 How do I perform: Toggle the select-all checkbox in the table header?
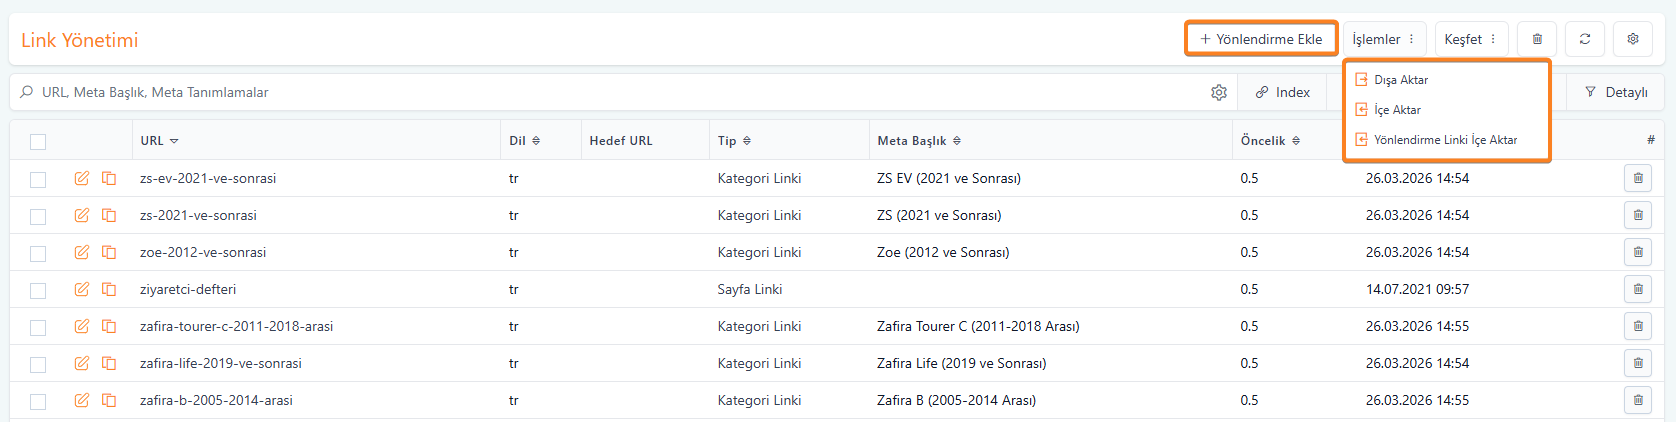pyautogui.click(x=38, y=141)
